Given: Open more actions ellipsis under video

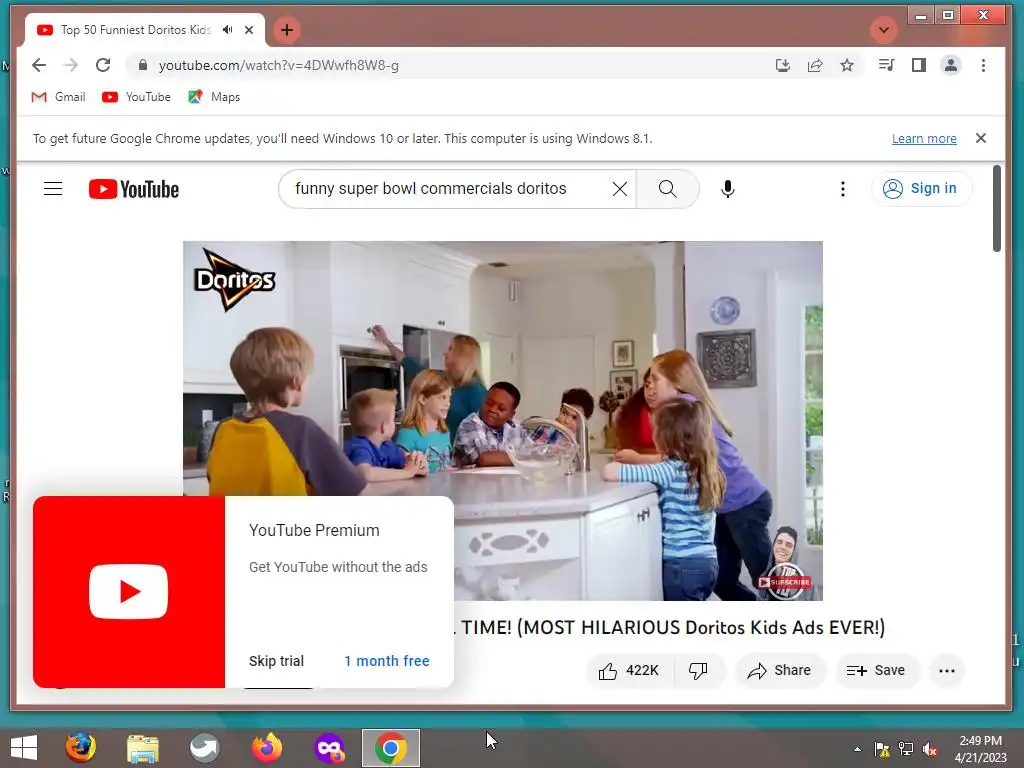Looking at the screenshot, I should click(x=946, y=671).
